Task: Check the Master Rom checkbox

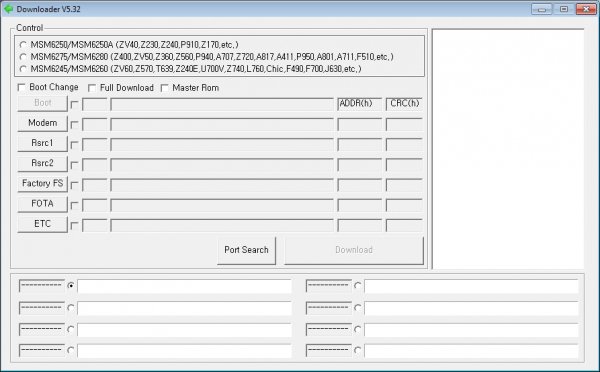Action: 165,88
